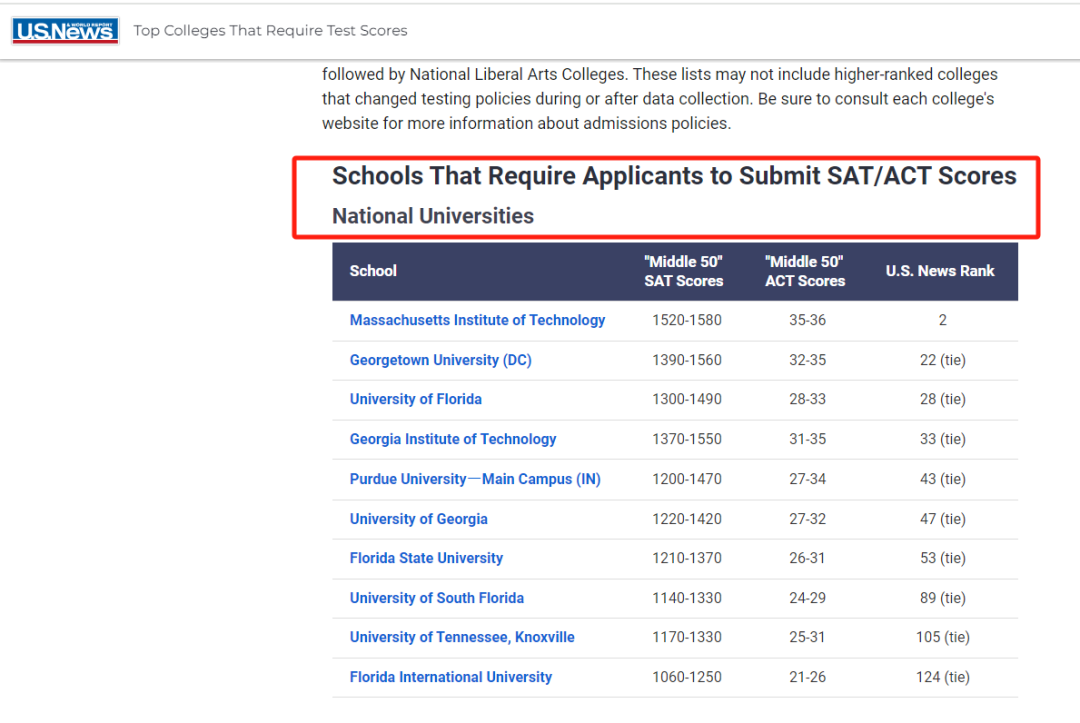Open the University of Georgia link

pyautogui.click(x=419, y=519)
